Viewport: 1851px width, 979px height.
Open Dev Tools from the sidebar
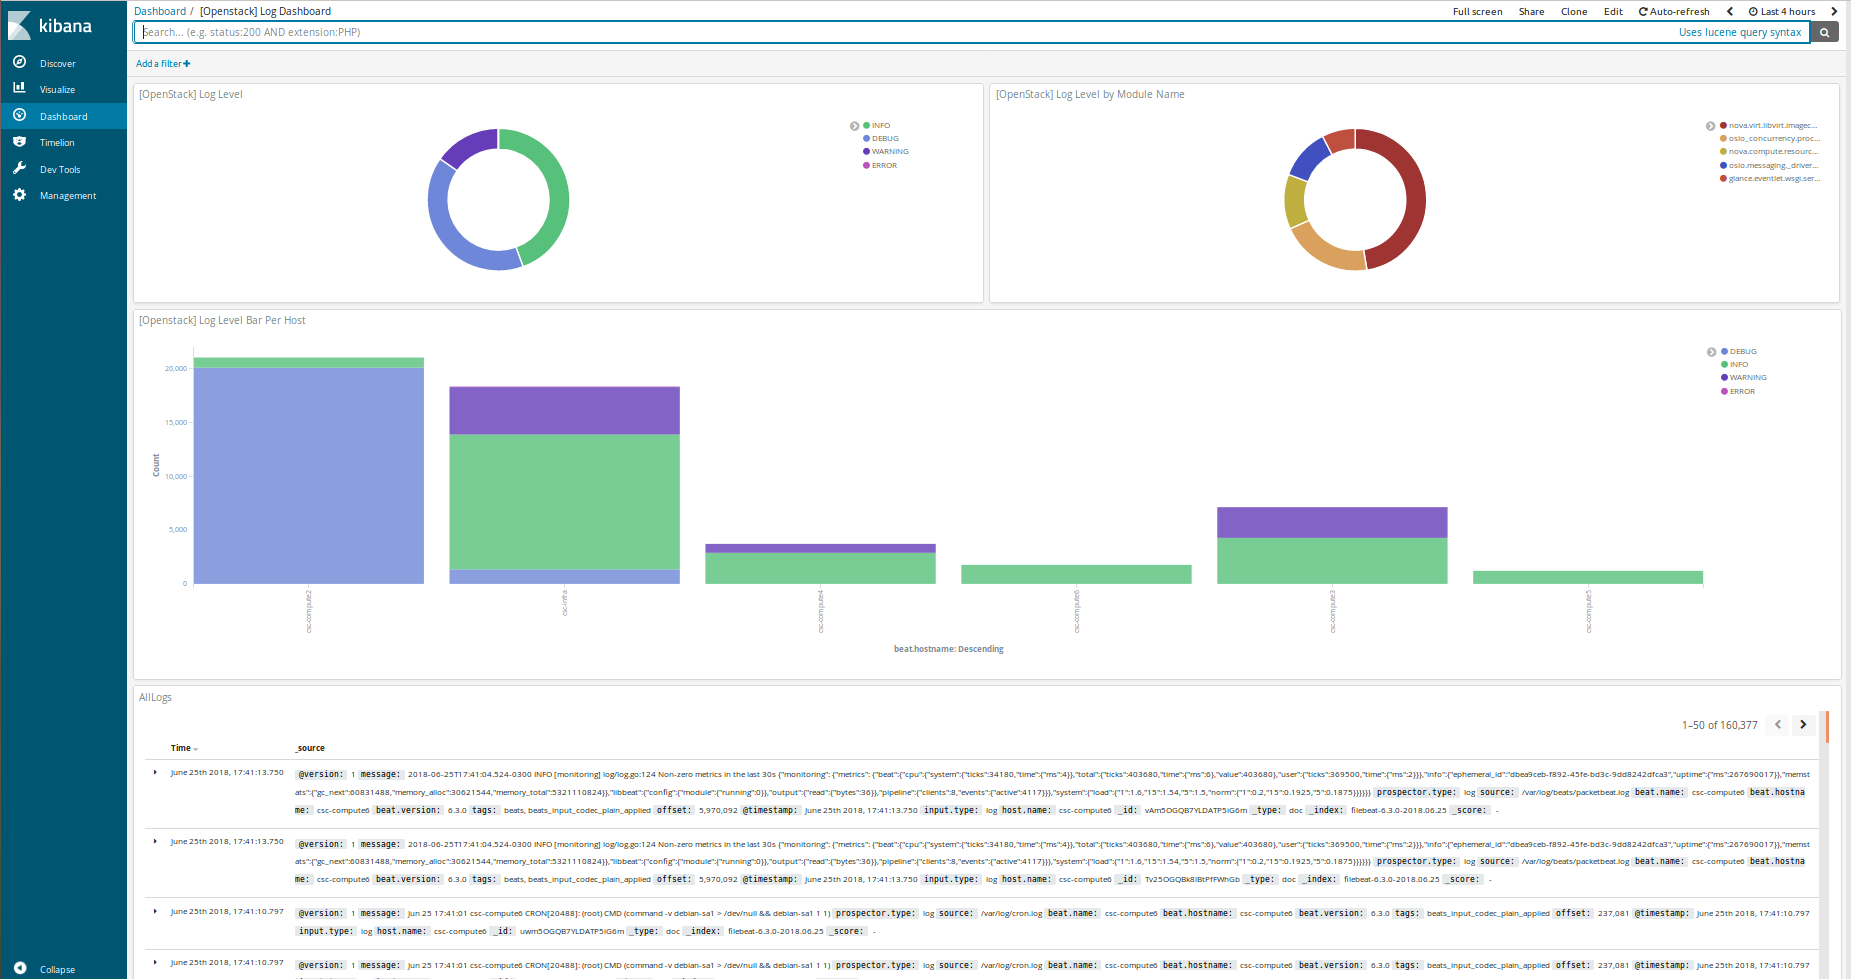pyautogui.click(x=58, y=168)
